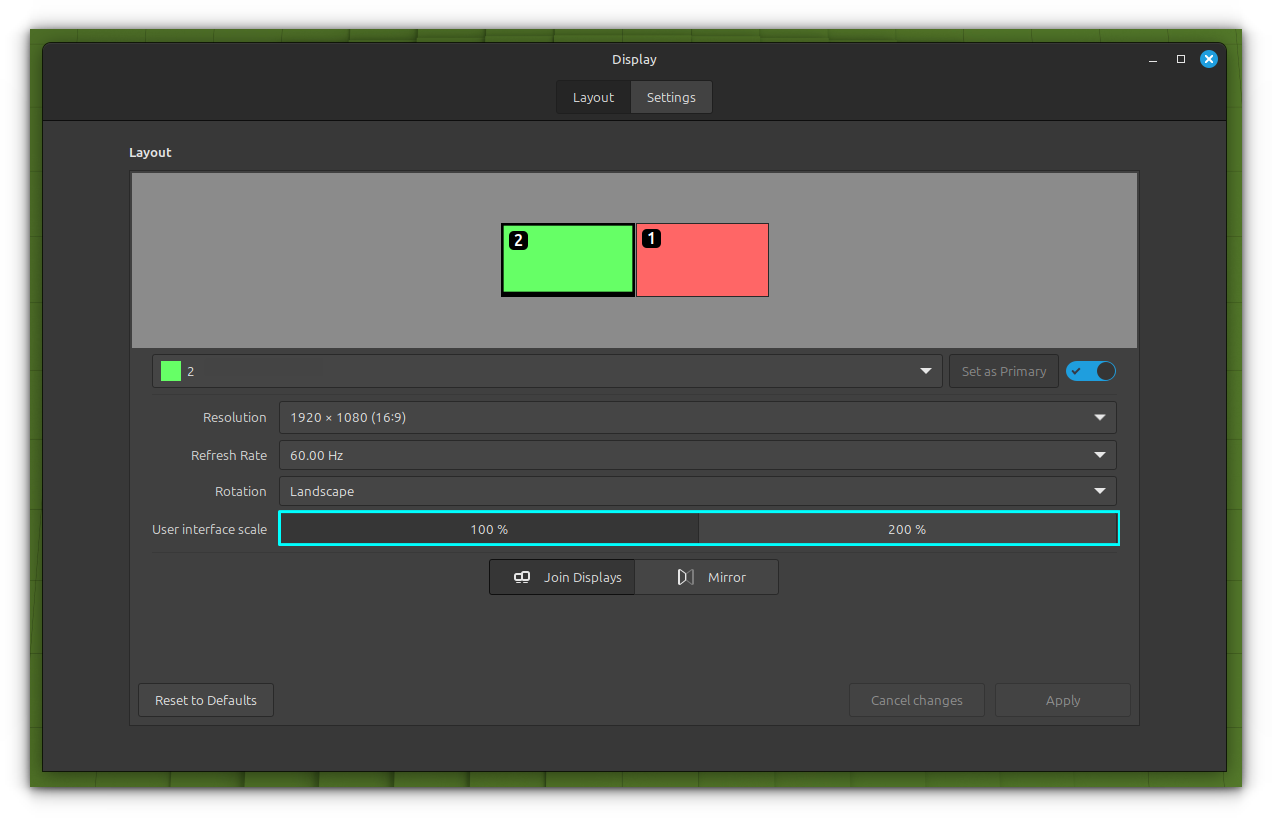Click Reset to Defaults

205,700
